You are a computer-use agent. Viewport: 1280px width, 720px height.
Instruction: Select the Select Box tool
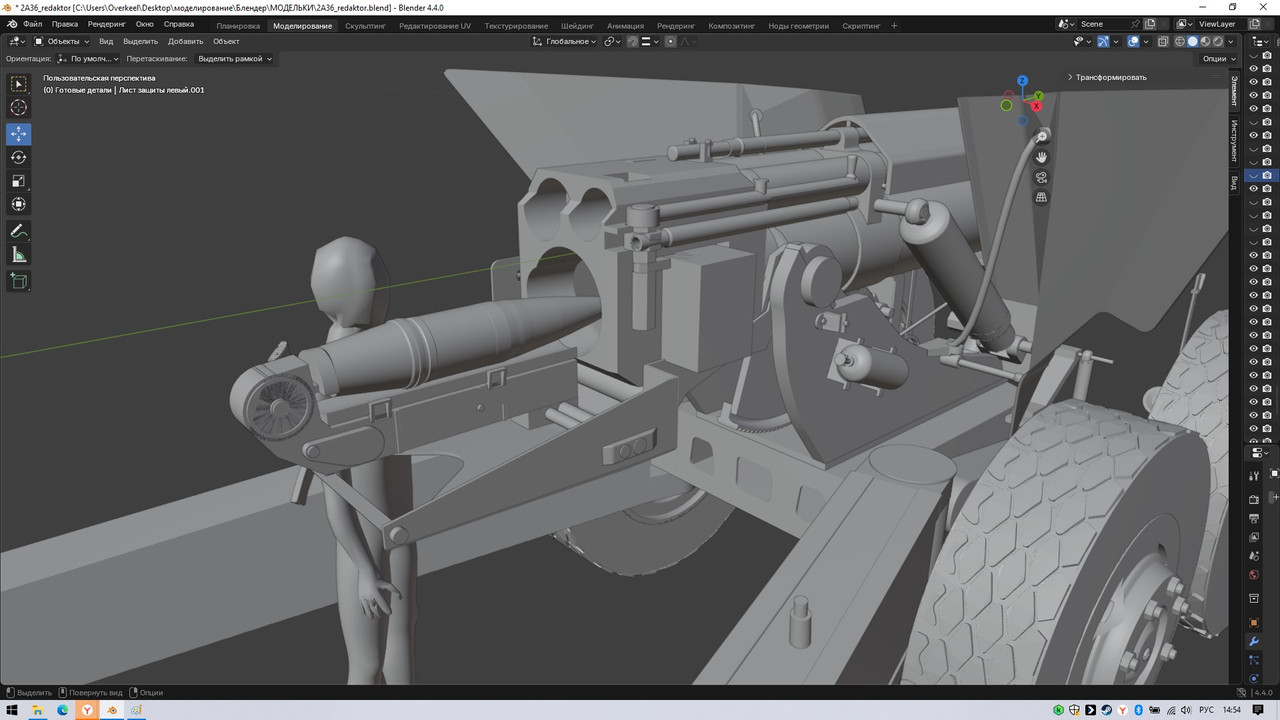click(18, 84)
